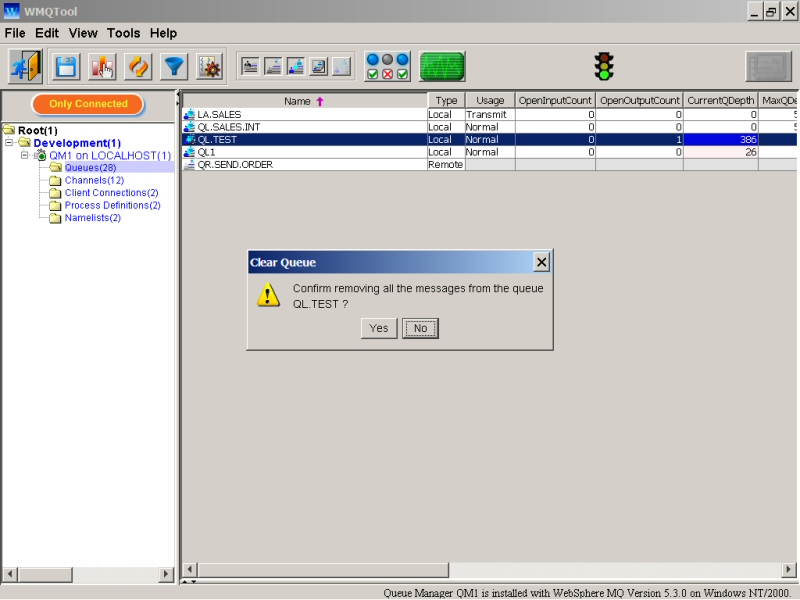The width and height of the screenshot is (800, 600).
Task: Confirm clearing queue with Yes
Action: tap(379, 328)
